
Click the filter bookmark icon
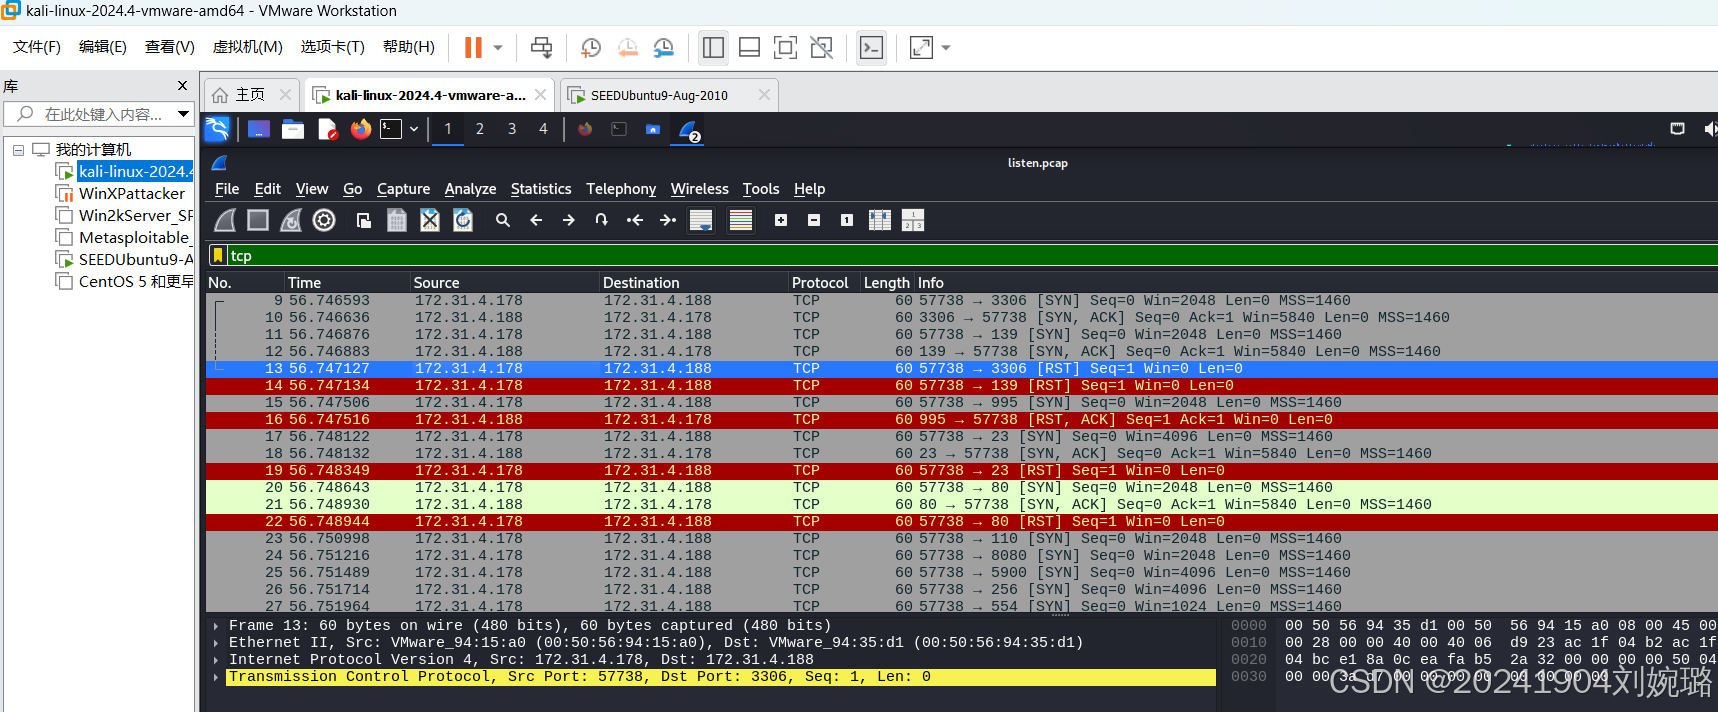click(218, 256)
